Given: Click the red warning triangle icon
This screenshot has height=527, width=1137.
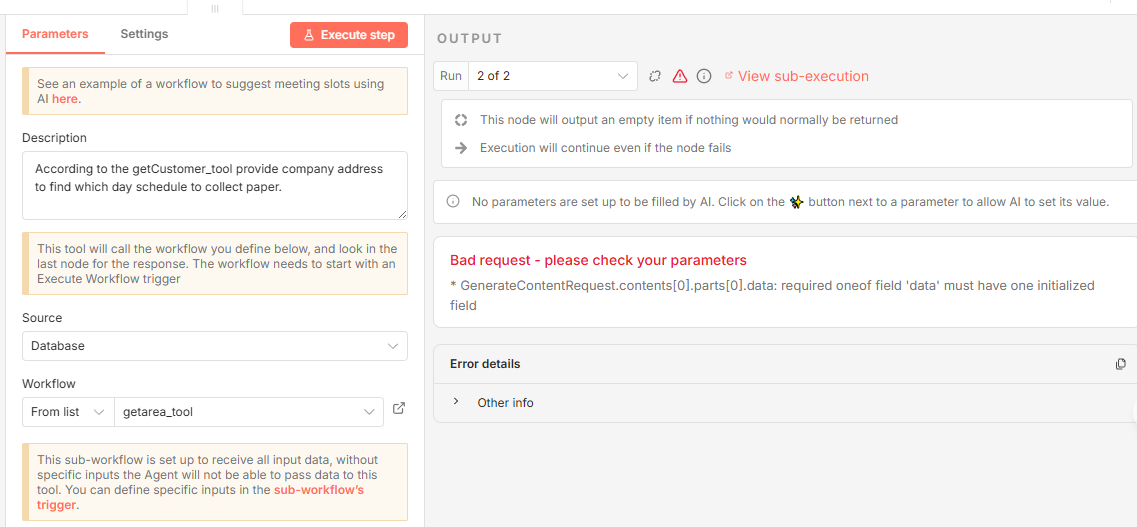Looking at the screenshot, I should [x=680, y=76].
